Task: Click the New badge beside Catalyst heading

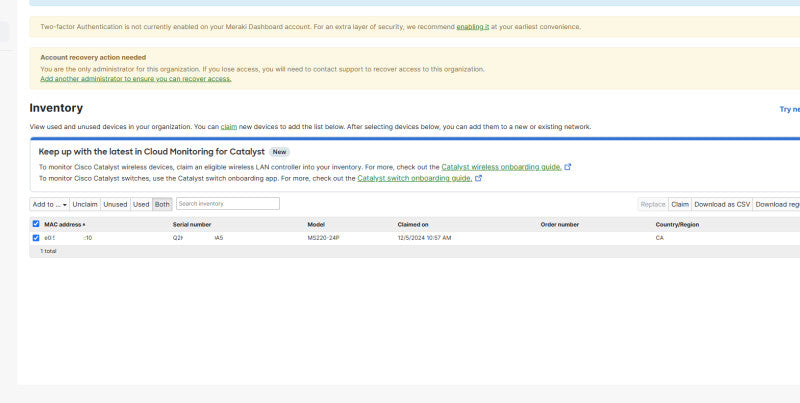Action: 279,152
